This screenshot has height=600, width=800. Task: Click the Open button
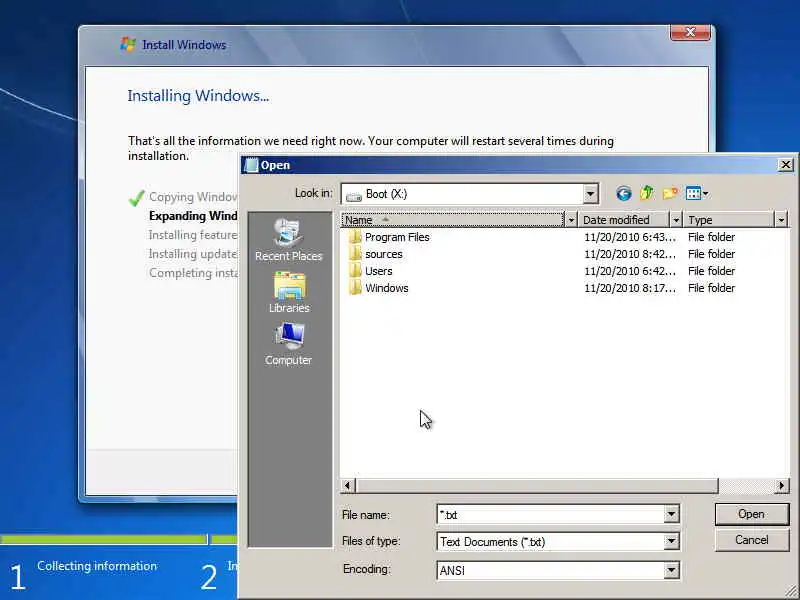tap(752, 514)
